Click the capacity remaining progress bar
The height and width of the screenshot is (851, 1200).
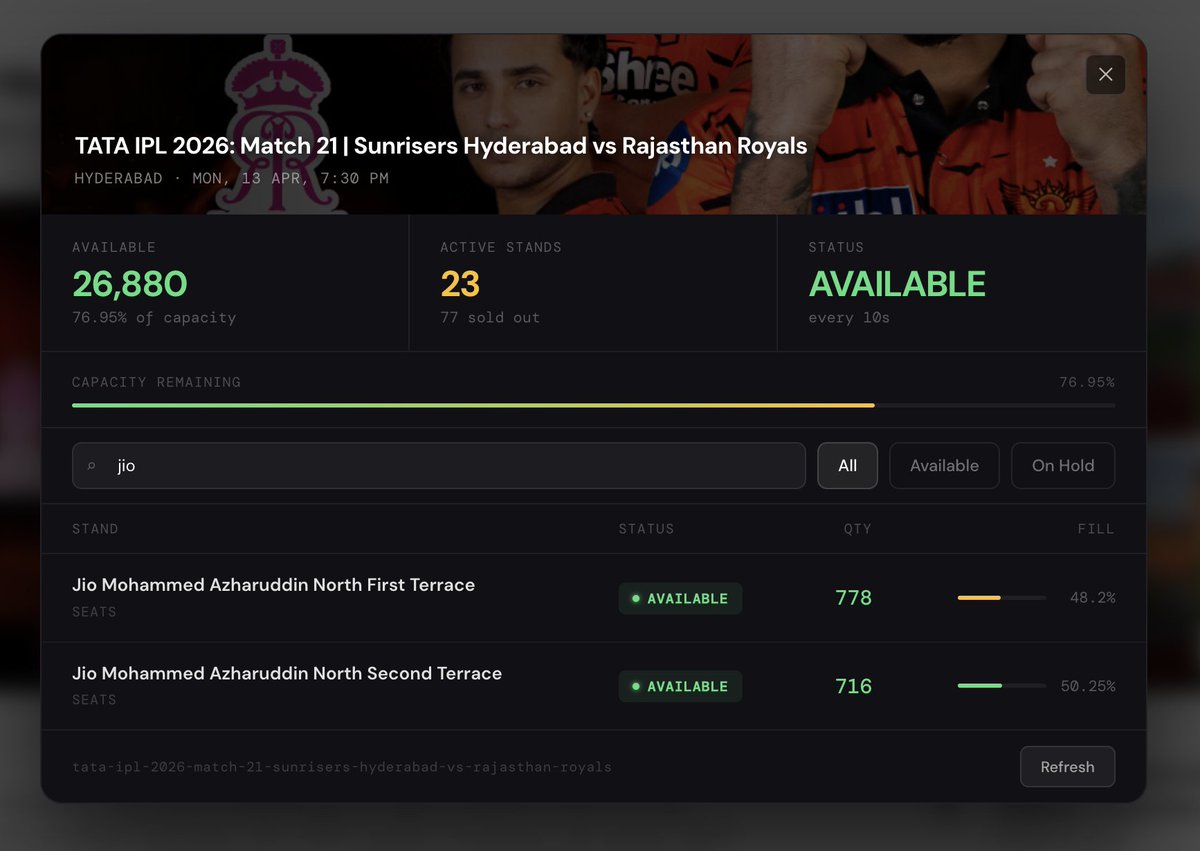pyautogui.click(x=593, y=405)
